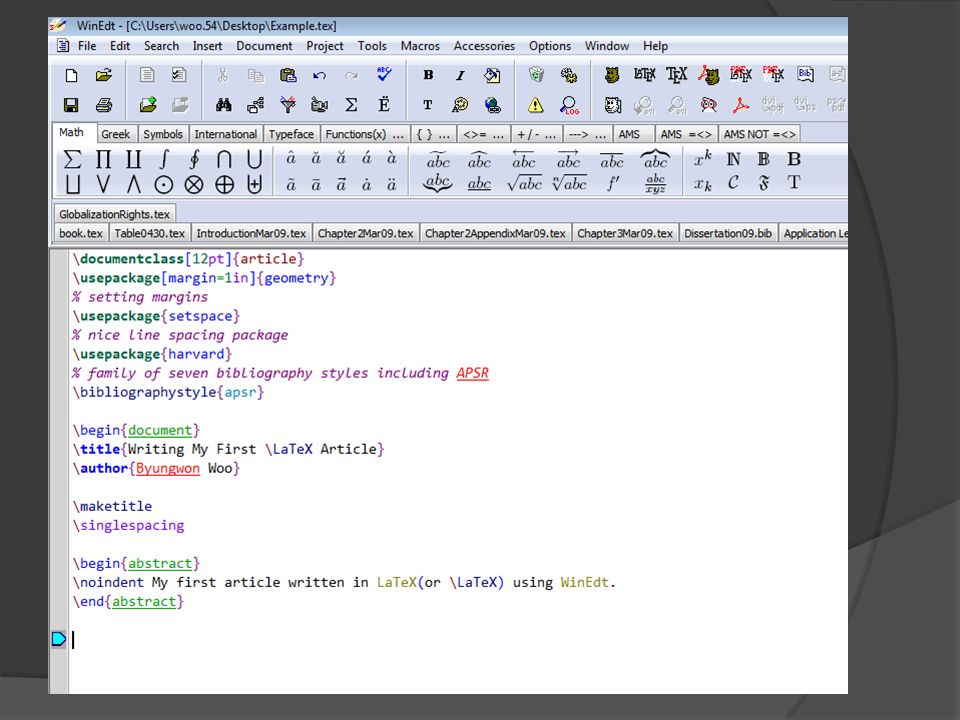The height and width of the screenshot is (720, 960).
Task: Insert the widehat abc accent symbol
Action: [x=479, y=159]
